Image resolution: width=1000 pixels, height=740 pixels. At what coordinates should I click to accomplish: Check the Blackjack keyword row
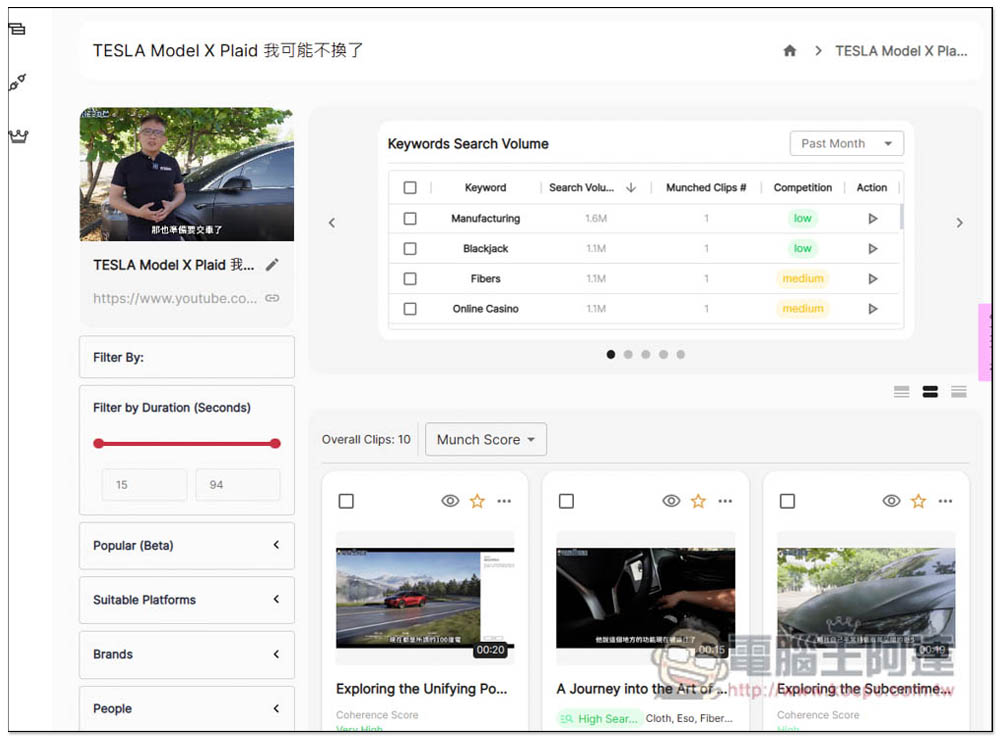tap(410, 248)
